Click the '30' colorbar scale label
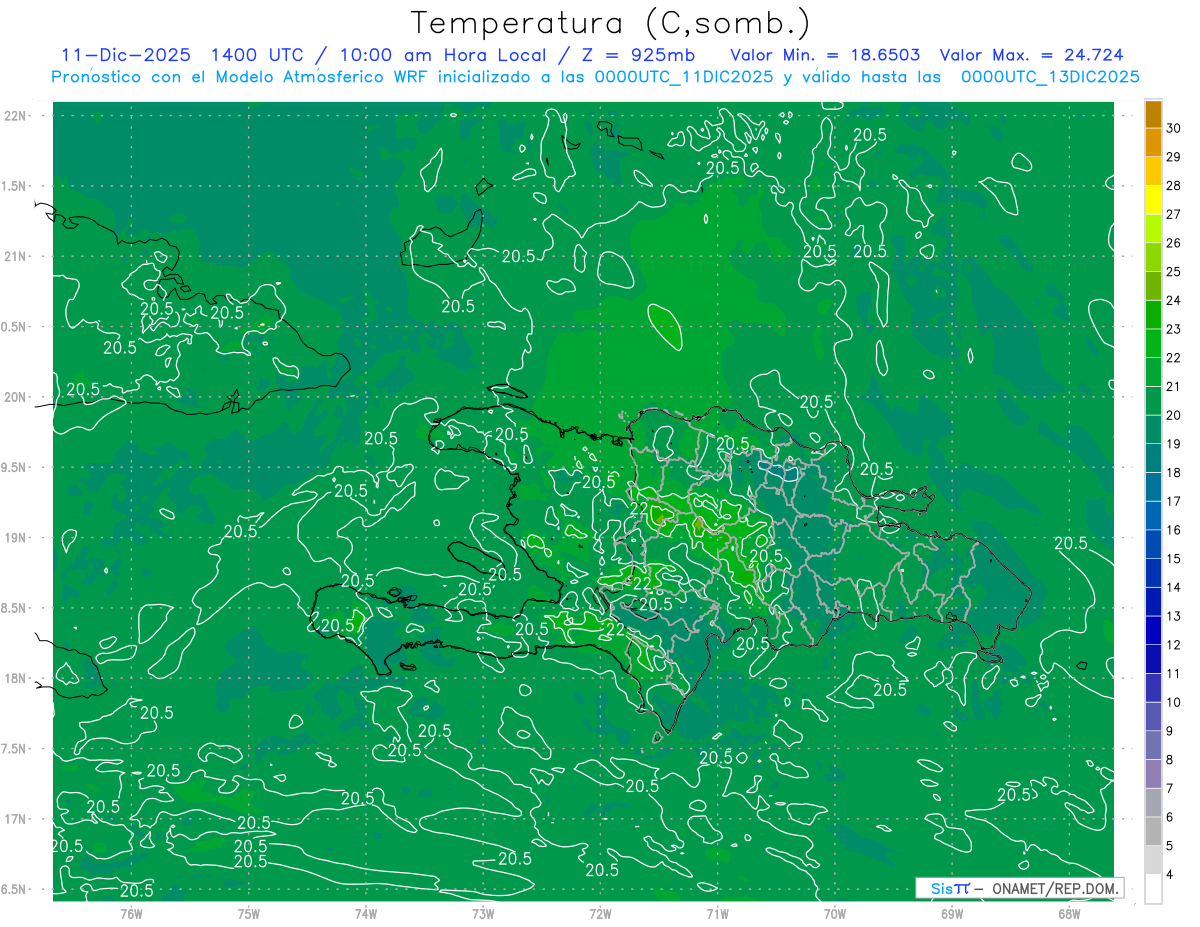The height and width of the screenshot is (927, 1200). point(1174,128)
